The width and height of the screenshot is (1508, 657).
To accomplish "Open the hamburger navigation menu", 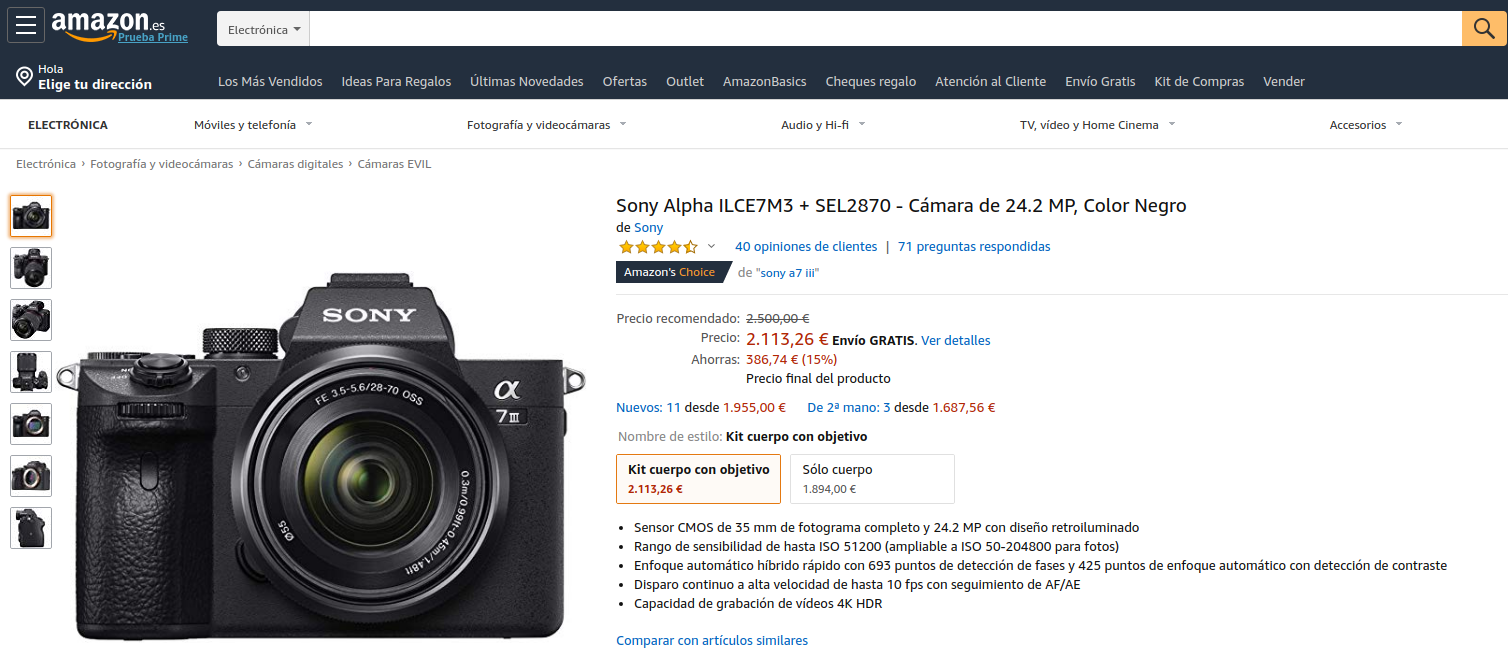I will (x=26, y=25).
